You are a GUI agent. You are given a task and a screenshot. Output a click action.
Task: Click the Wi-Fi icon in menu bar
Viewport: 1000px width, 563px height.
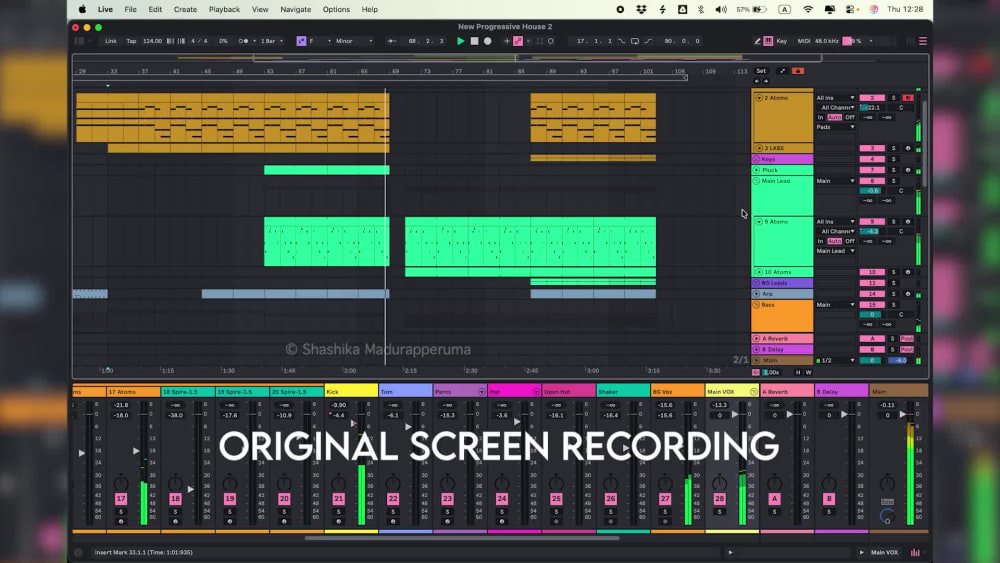(x=808, y=10)
